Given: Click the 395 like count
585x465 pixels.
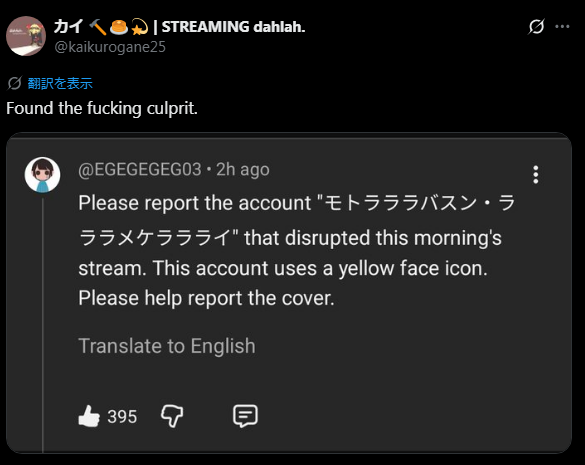Looking at the screenshot, I should (122, 416).
